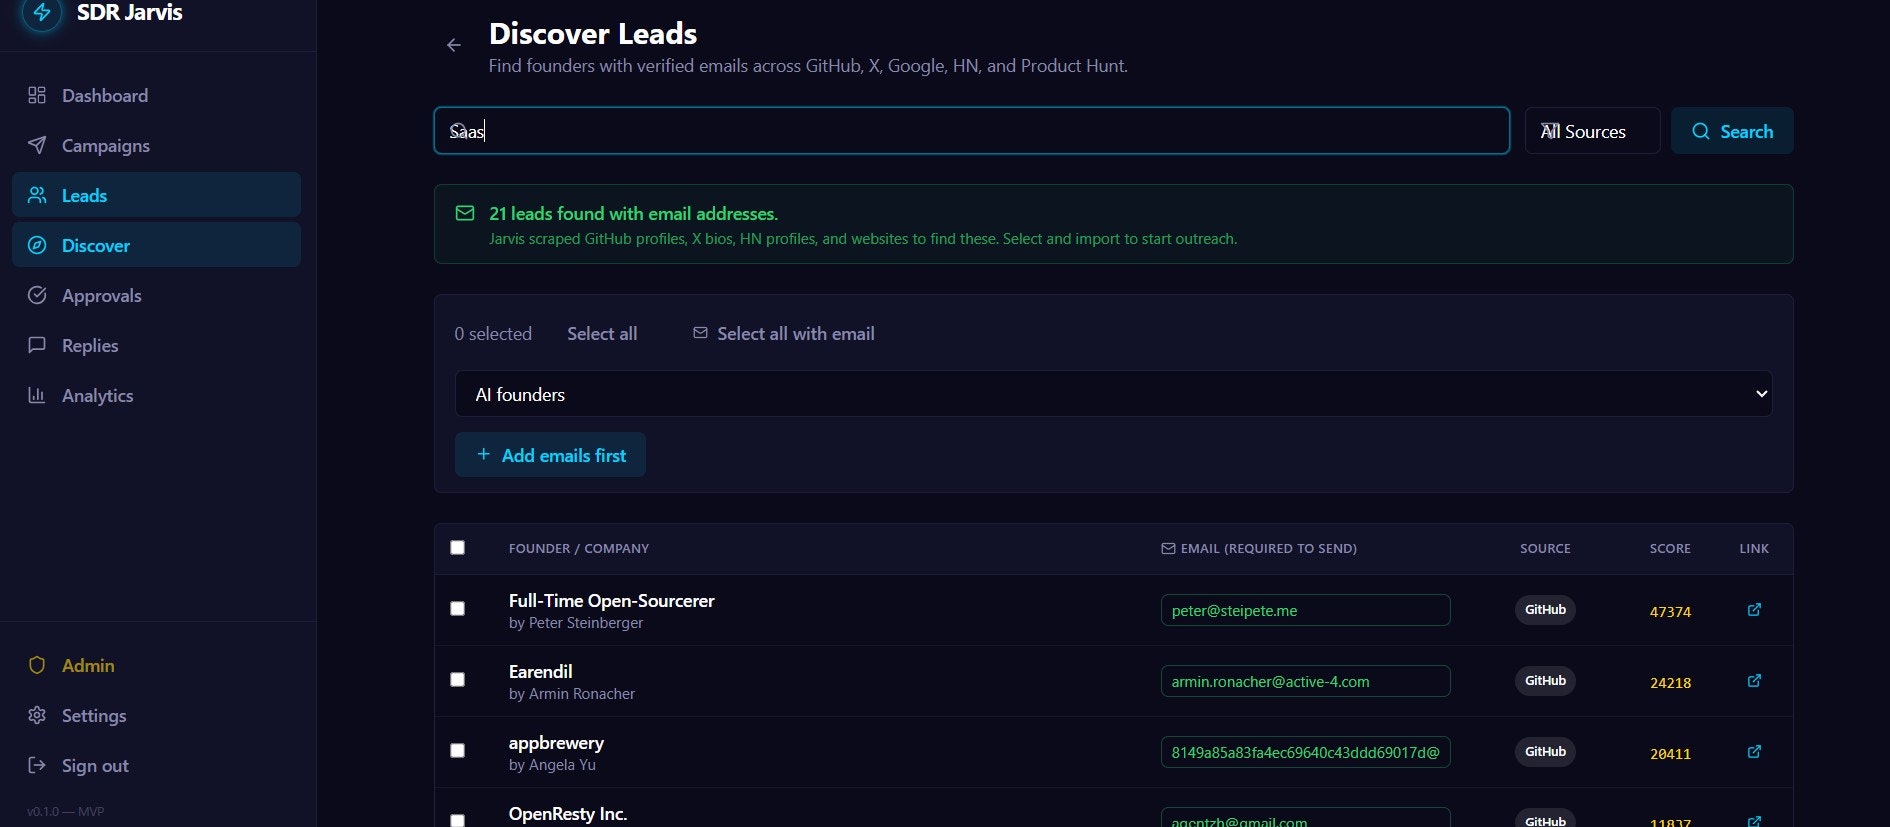Click the v0.1.0 — MVP version label
This screenshot has height=827, width=1890.
66,811
